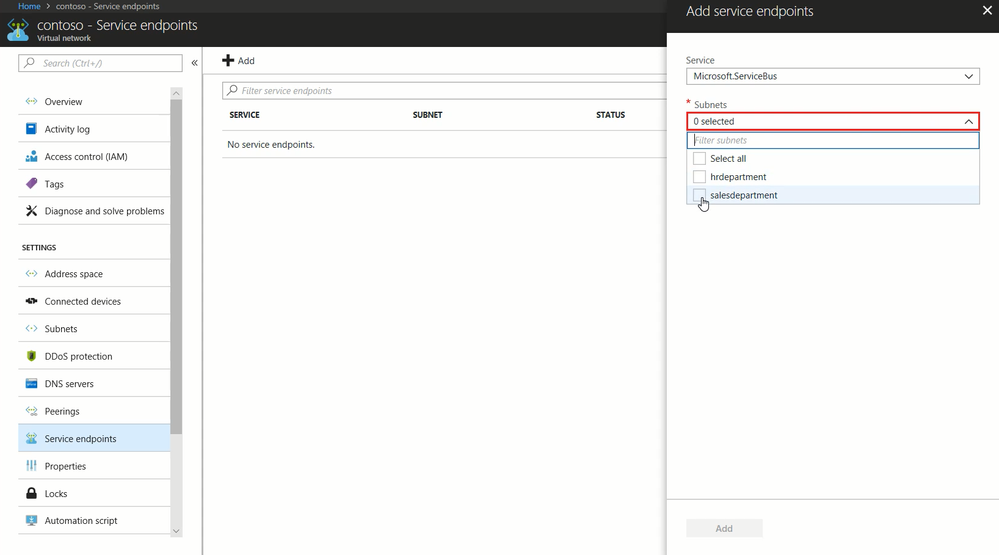Click the Properties bars icon
999x555 pixels.
(x=31, y=465)
